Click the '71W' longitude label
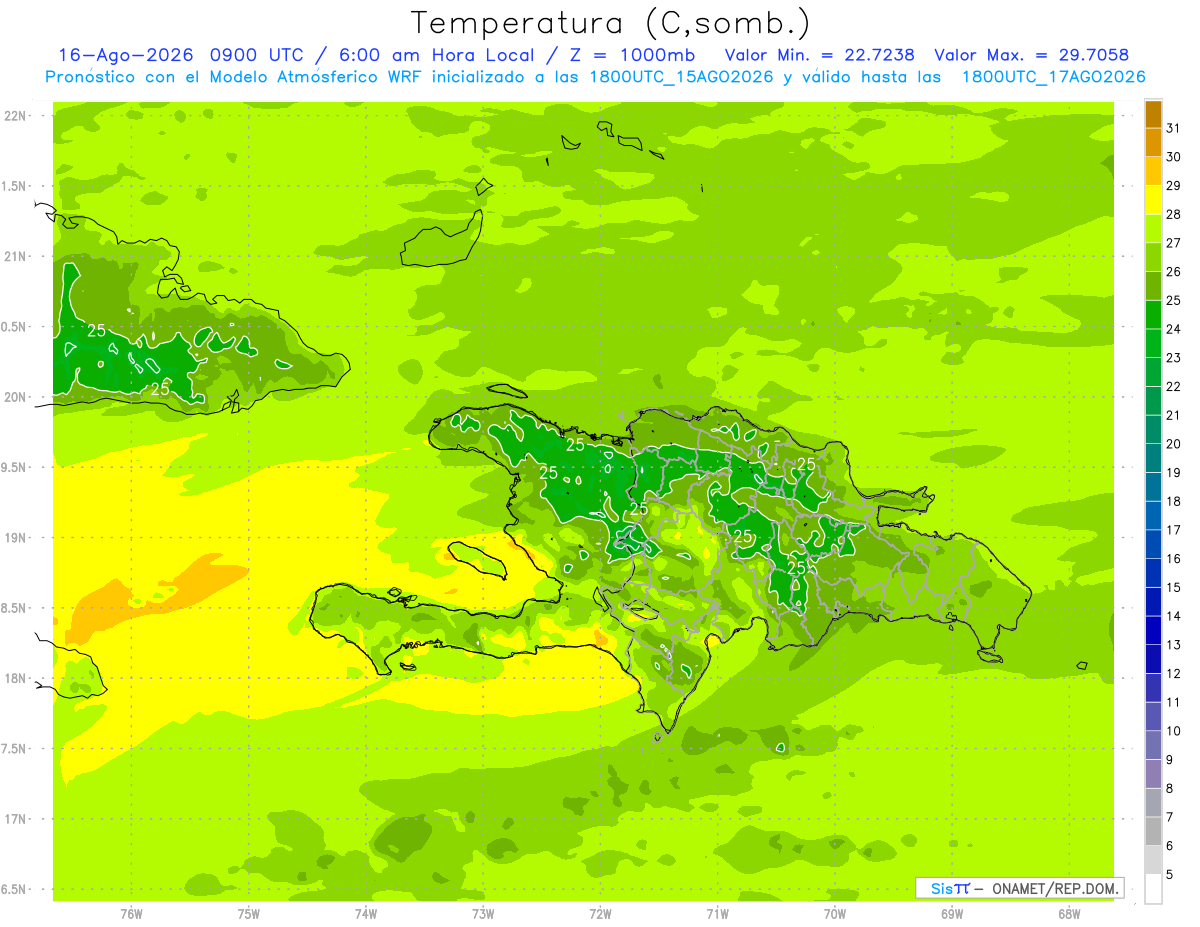 tap(717, 913)
